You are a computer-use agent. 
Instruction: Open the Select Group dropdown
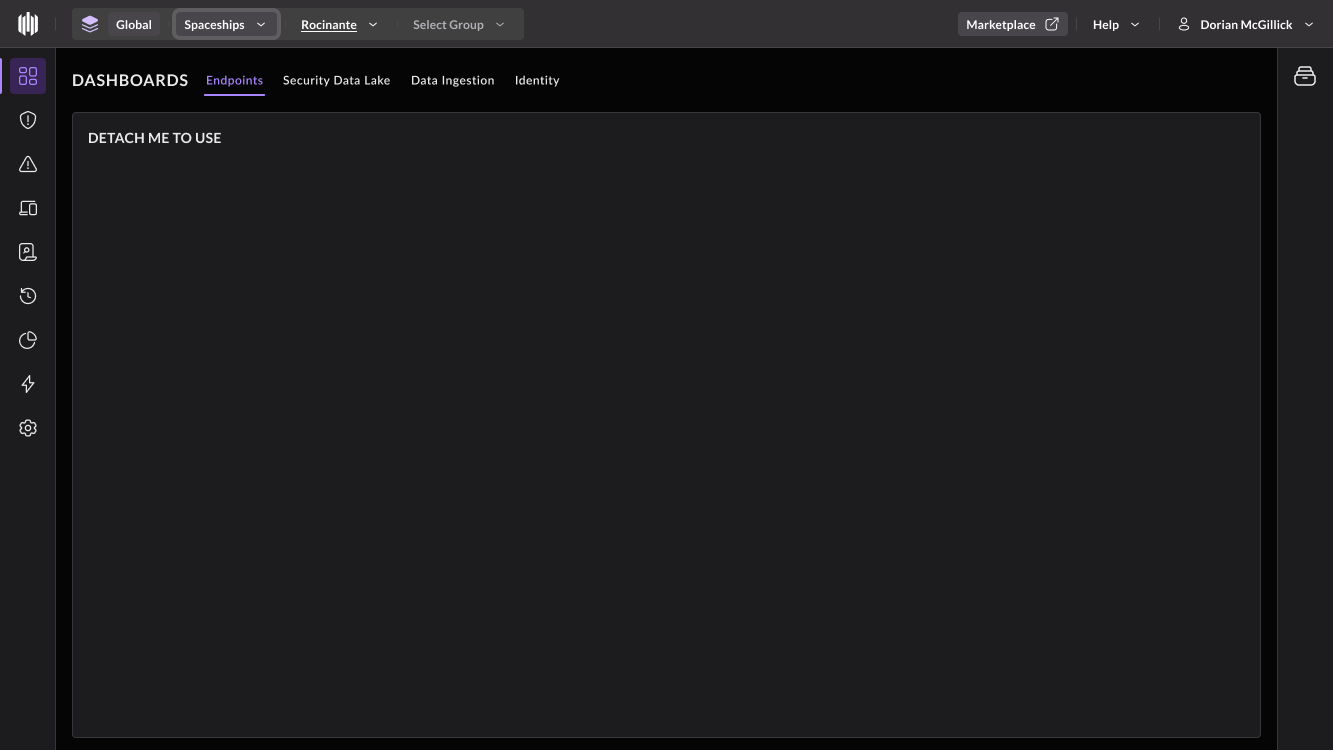pyautogui.click(x=459, y=24)
